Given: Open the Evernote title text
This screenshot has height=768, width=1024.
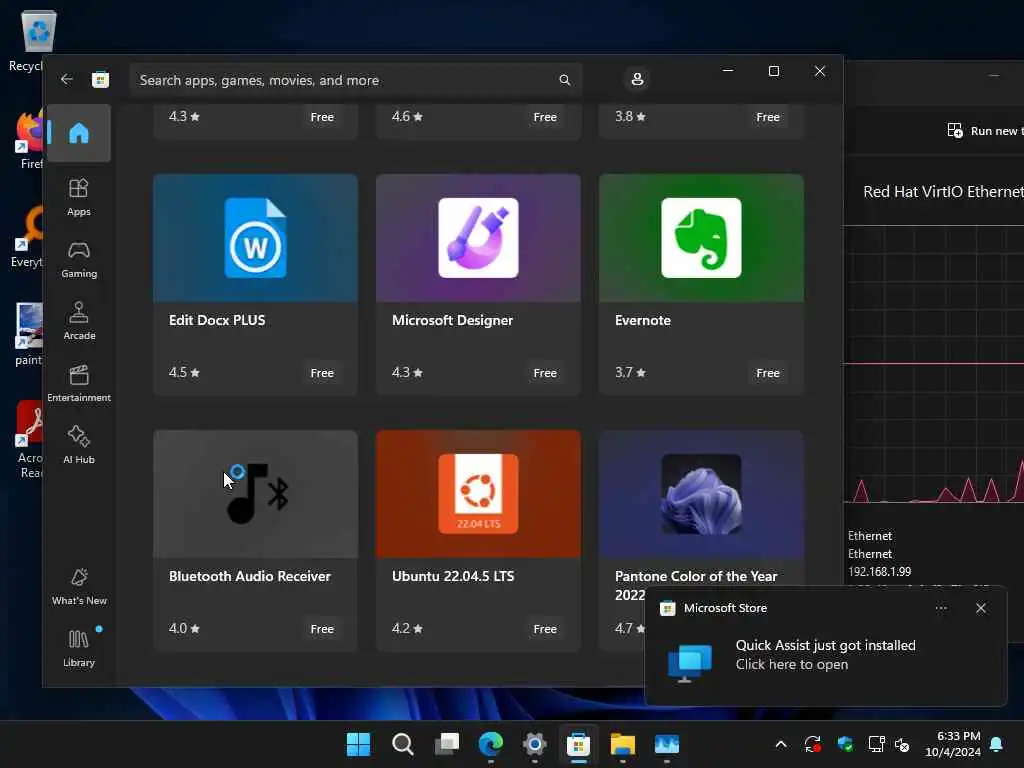Looking at the screenshot, I should [x=643, y=320].
